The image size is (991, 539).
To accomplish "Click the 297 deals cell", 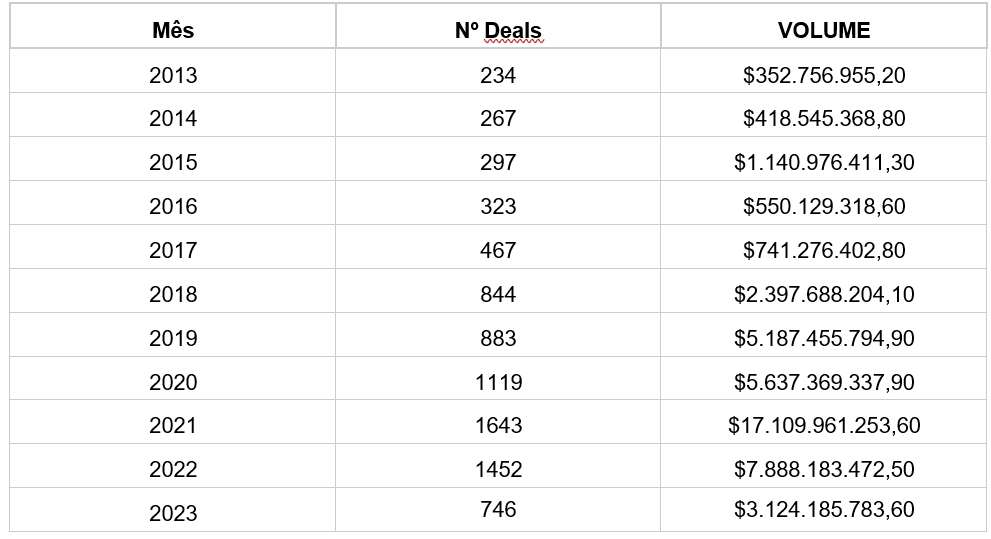I will coord(498,162).
